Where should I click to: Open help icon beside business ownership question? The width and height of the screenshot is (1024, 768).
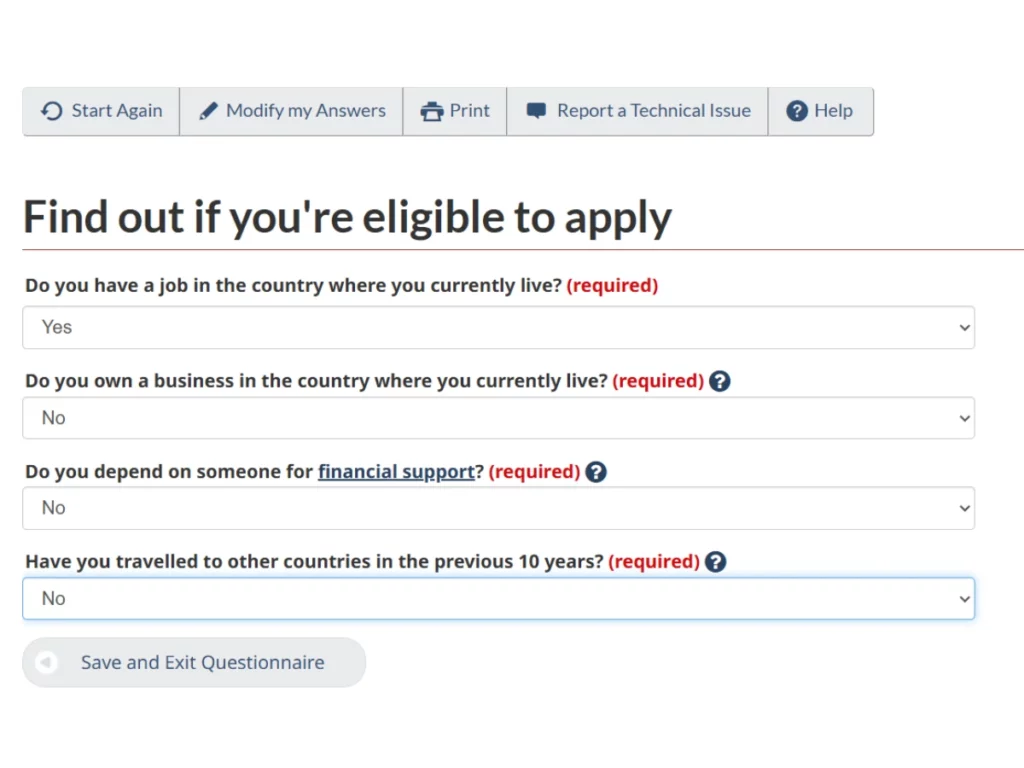720,381
